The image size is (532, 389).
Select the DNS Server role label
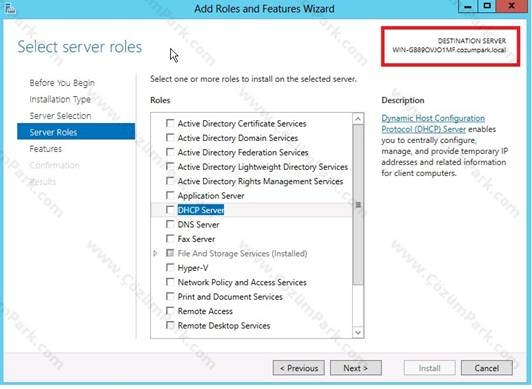pos(198,225)
